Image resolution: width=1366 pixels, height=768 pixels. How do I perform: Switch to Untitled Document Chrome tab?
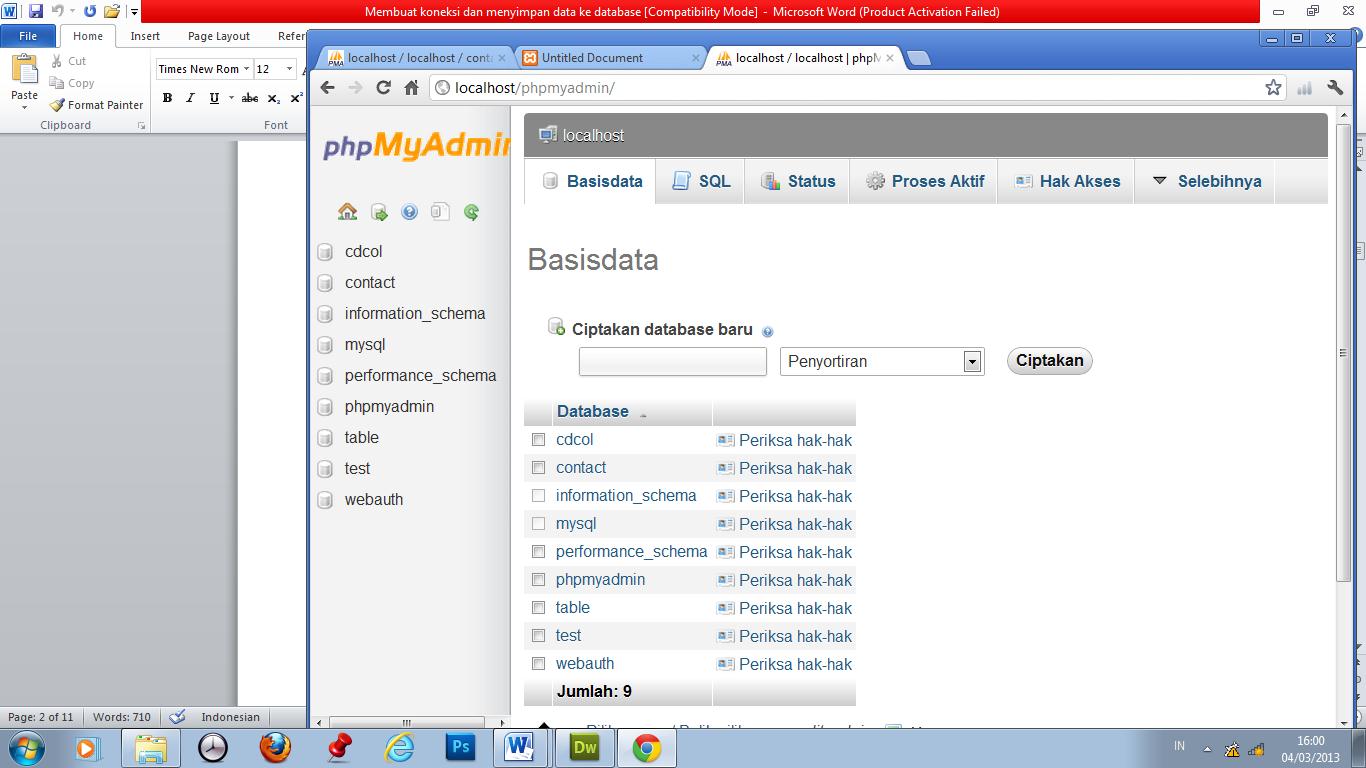point(611,58)
